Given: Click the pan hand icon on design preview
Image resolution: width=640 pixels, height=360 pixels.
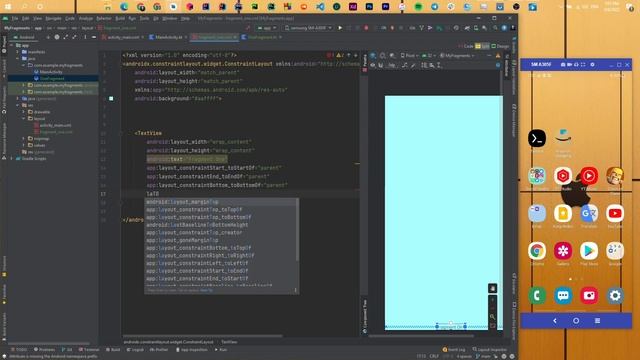Looking at the screenshot, I should (x=493, y=289).
